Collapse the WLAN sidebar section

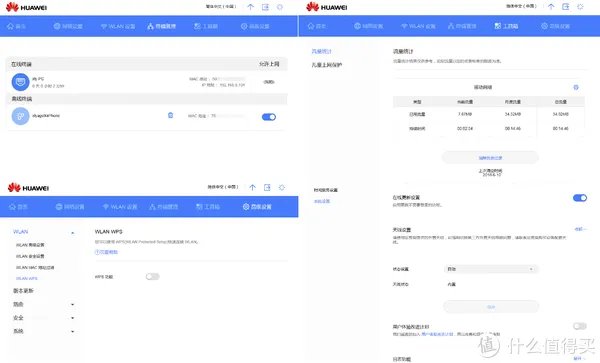coord(73,233)
